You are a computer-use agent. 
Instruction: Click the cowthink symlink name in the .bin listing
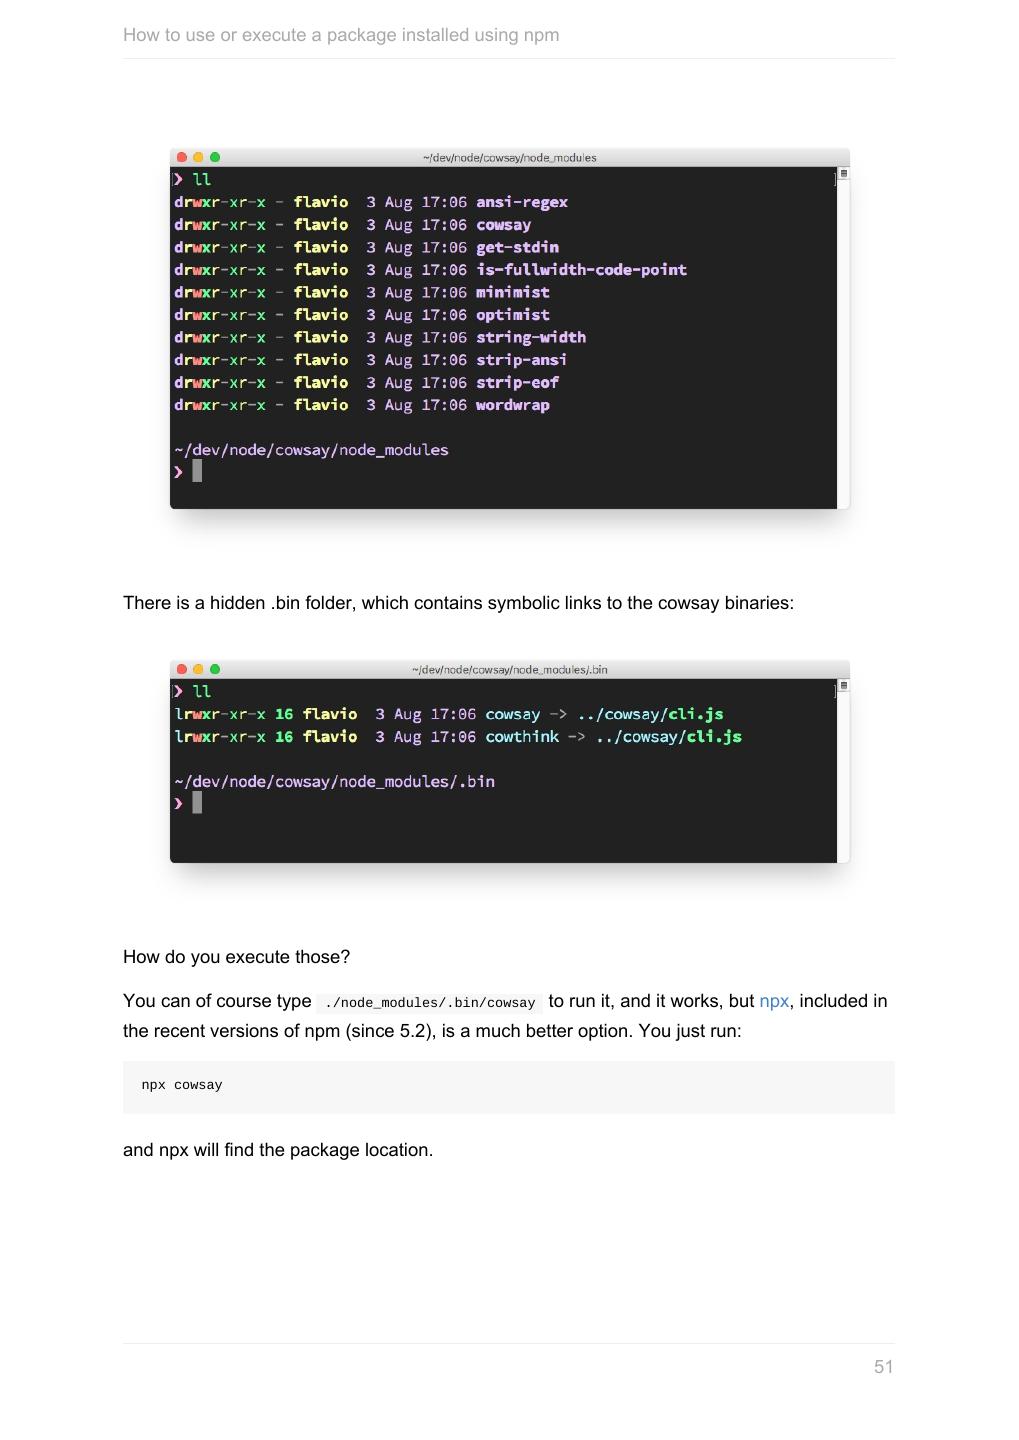(522, 737)
